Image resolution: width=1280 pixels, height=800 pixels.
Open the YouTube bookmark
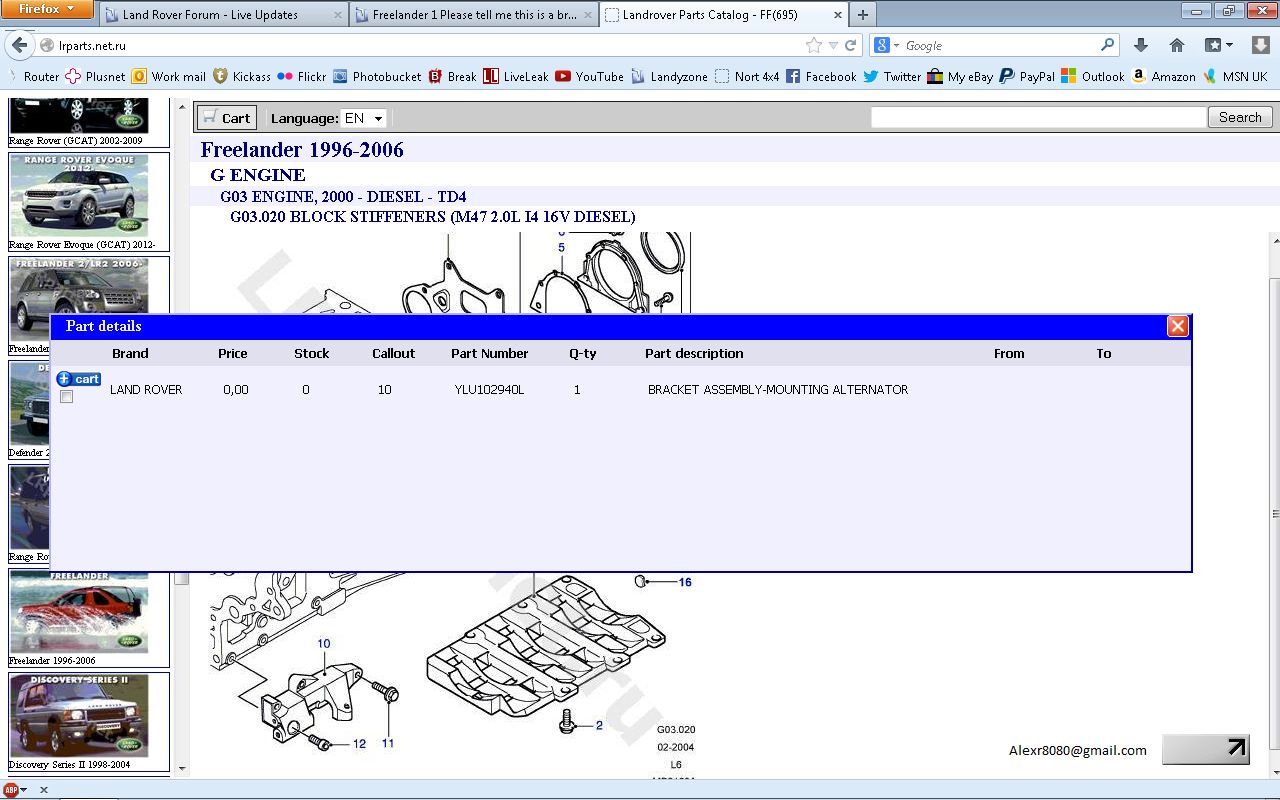(590, 76)
